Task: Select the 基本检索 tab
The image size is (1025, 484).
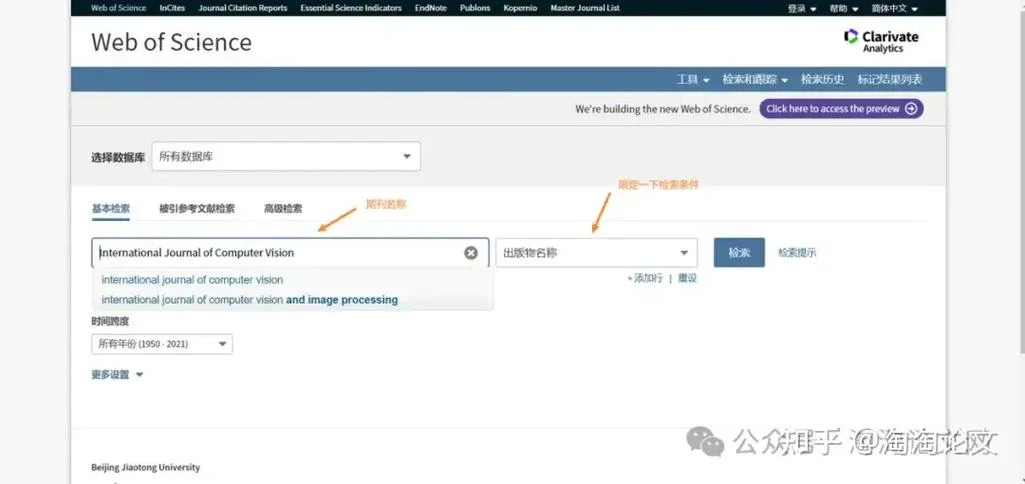Action: click(110, 209)
